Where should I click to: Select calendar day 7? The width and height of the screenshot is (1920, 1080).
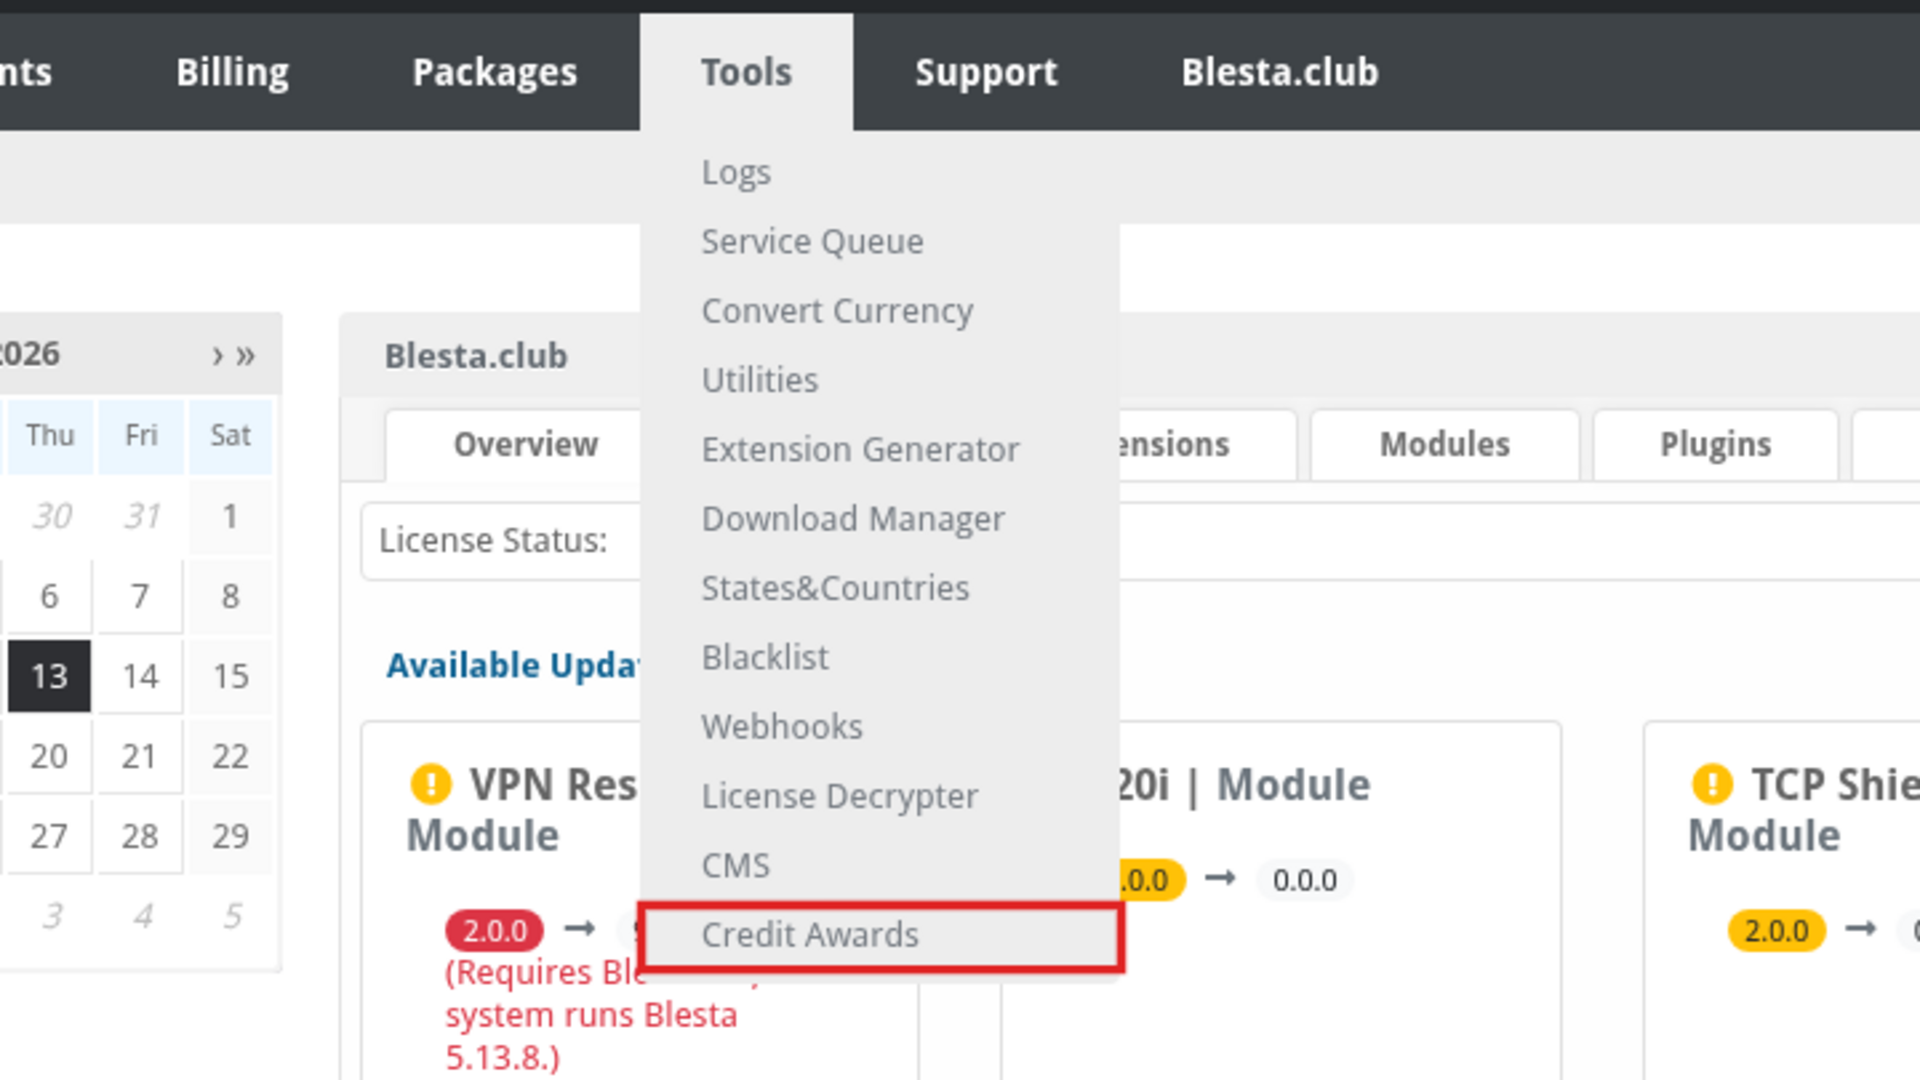click(x=140, y=596)
